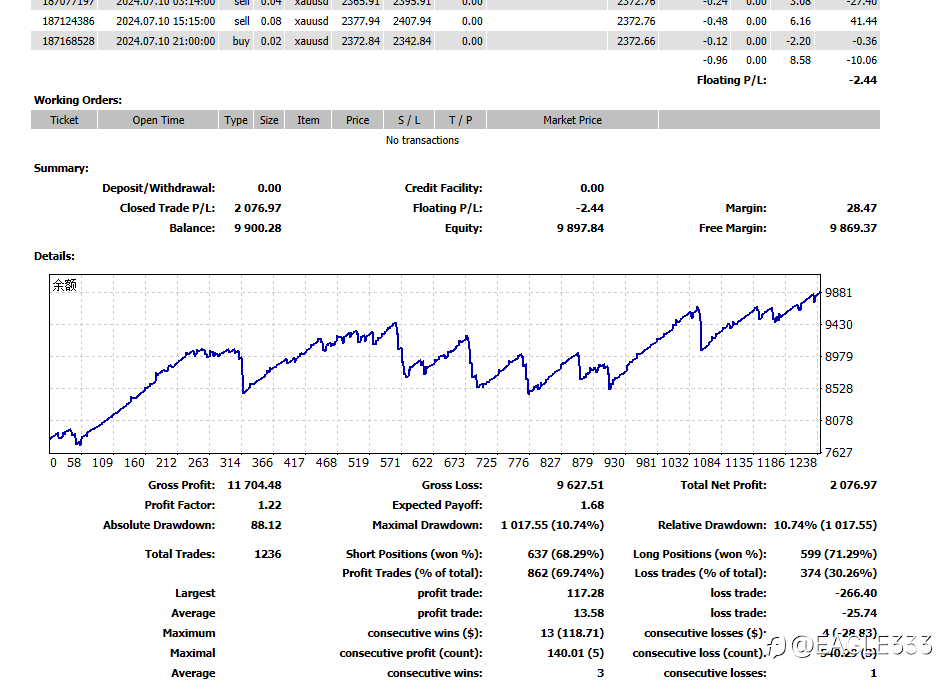The height and width of the screenshot is (685, 943).
Task: Click the Deposit/Withdrawal label
Action: [x=158, y=188]
